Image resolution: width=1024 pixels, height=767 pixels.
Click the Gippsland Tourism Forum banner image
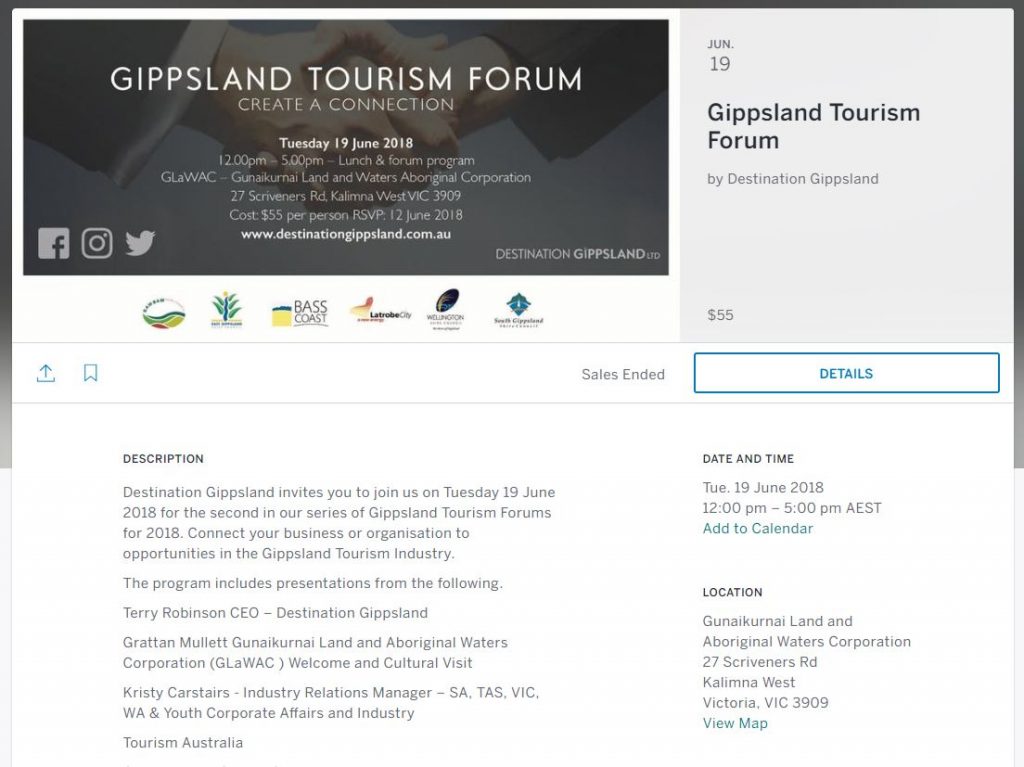point(345,148)
